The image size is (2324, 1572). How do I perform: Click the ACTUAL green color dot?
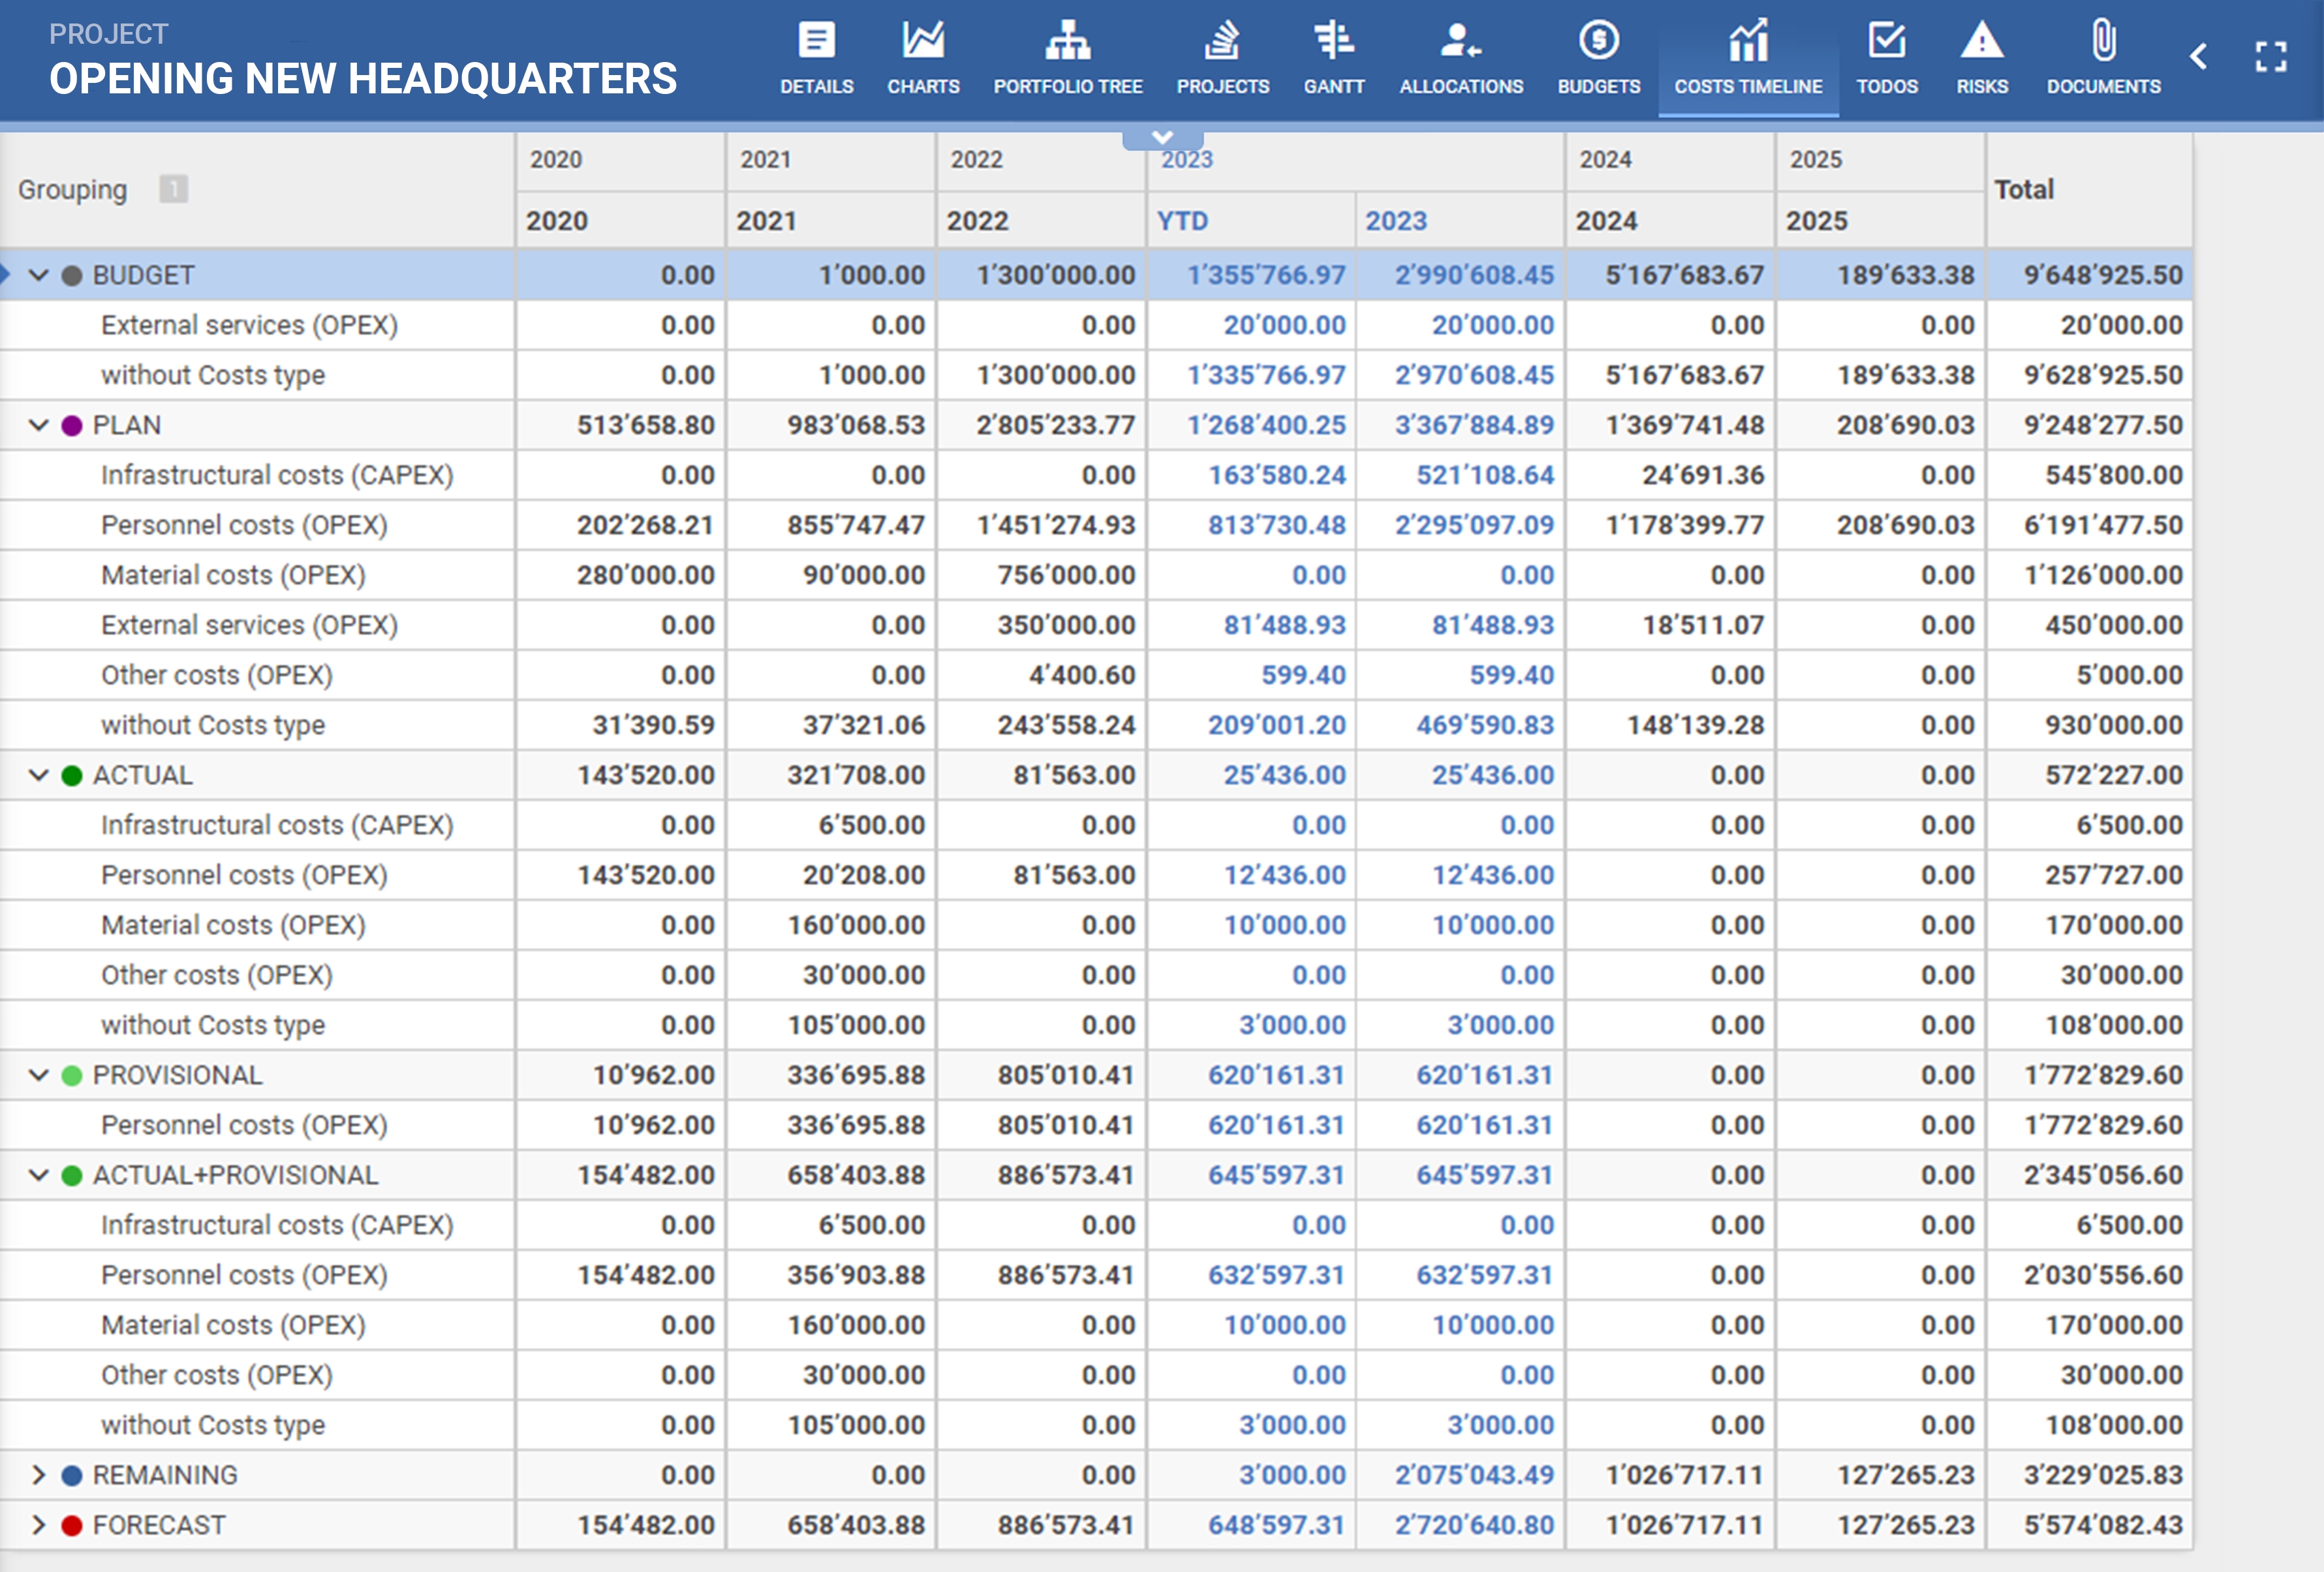[x=72, y=775]
